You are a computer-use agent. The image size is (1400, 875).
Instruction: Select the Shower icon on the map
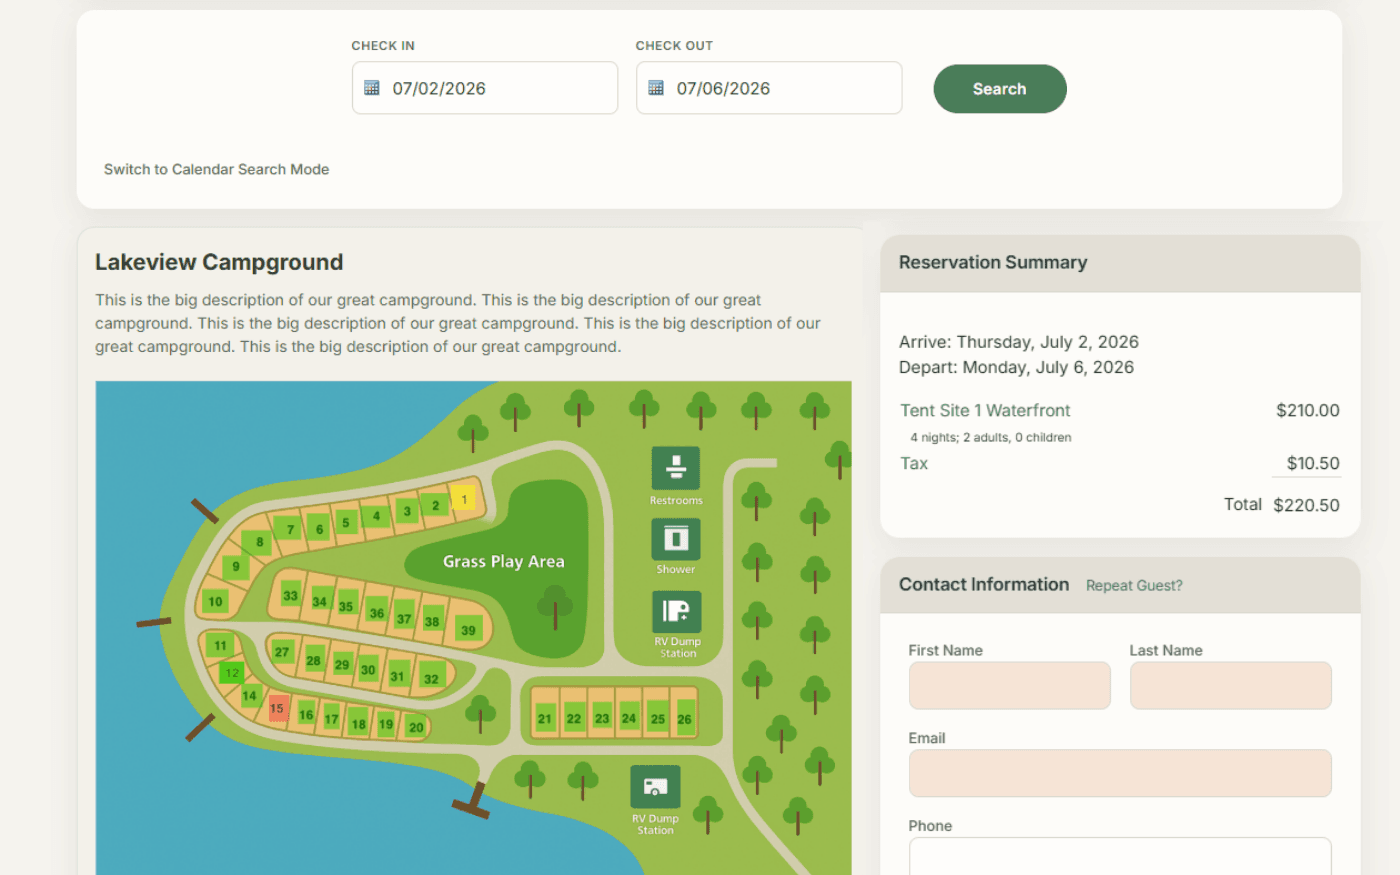click(676, 540)
